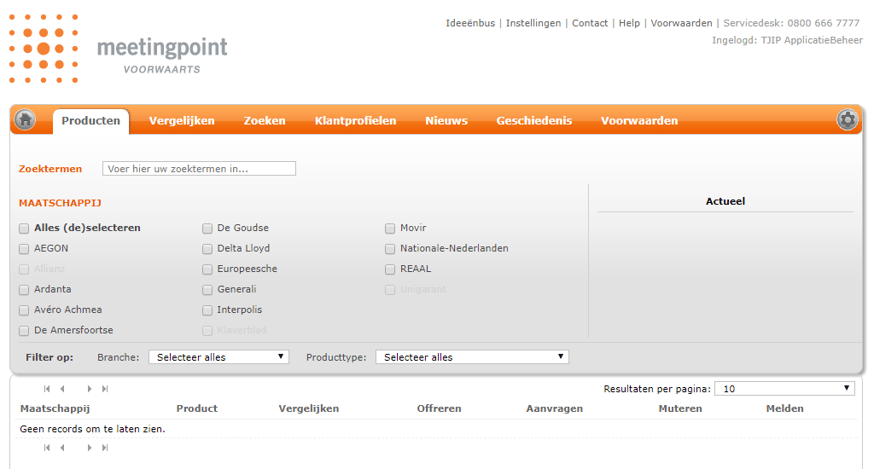The width and height of the screenshot is (874, 469).
Task: Open the Resultaten per pagina dropdown
Action: pyautogui.click(x=784, y=389)
